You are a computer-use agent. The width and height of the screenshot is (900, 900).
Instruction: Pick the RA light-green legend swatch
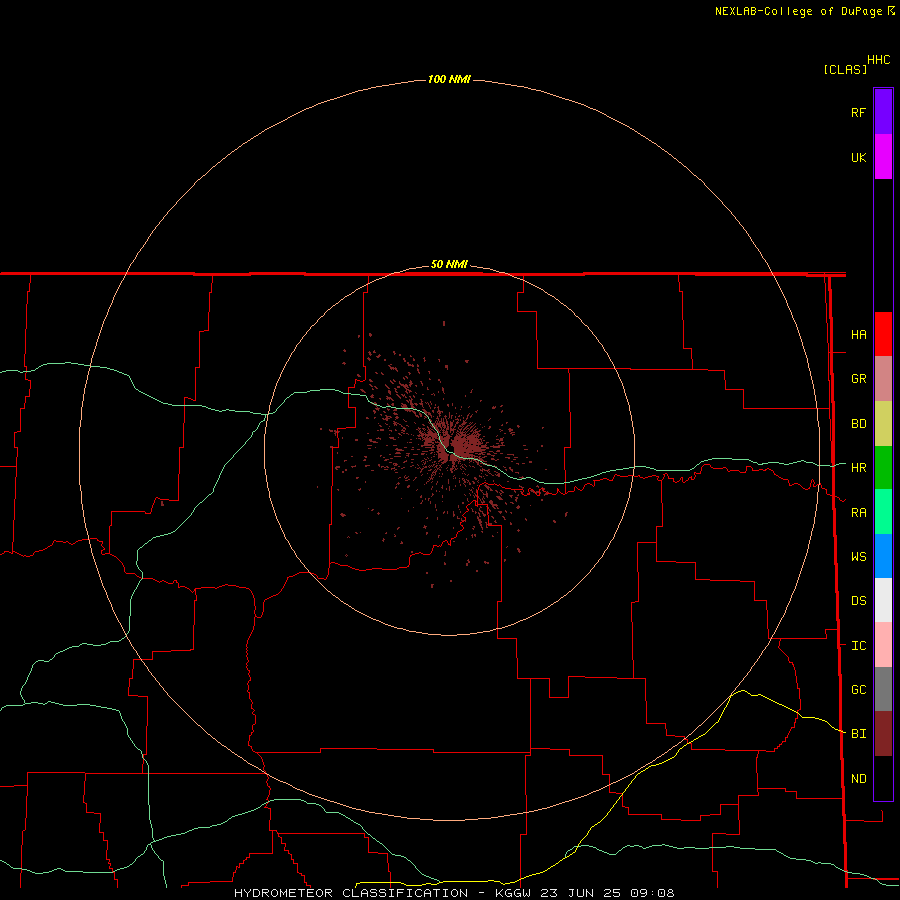coord(883,512)
